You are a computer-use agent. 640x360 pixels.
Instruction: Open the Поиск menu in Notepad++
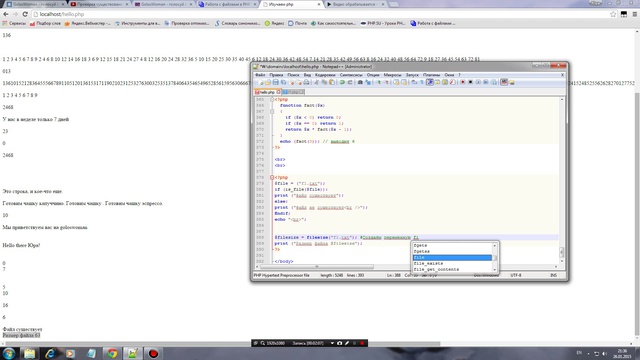pyautogui.click(x=293, y=75)
